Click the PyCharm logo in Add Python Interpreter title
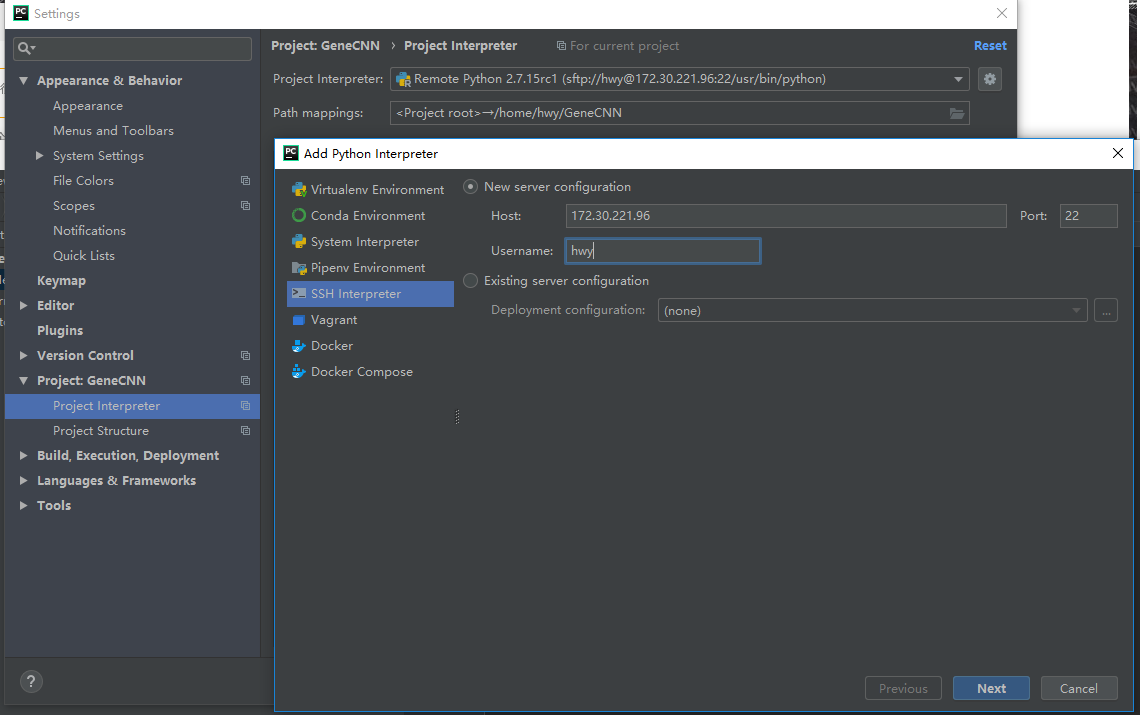1140x715 pixels. [x=291, y=153]
